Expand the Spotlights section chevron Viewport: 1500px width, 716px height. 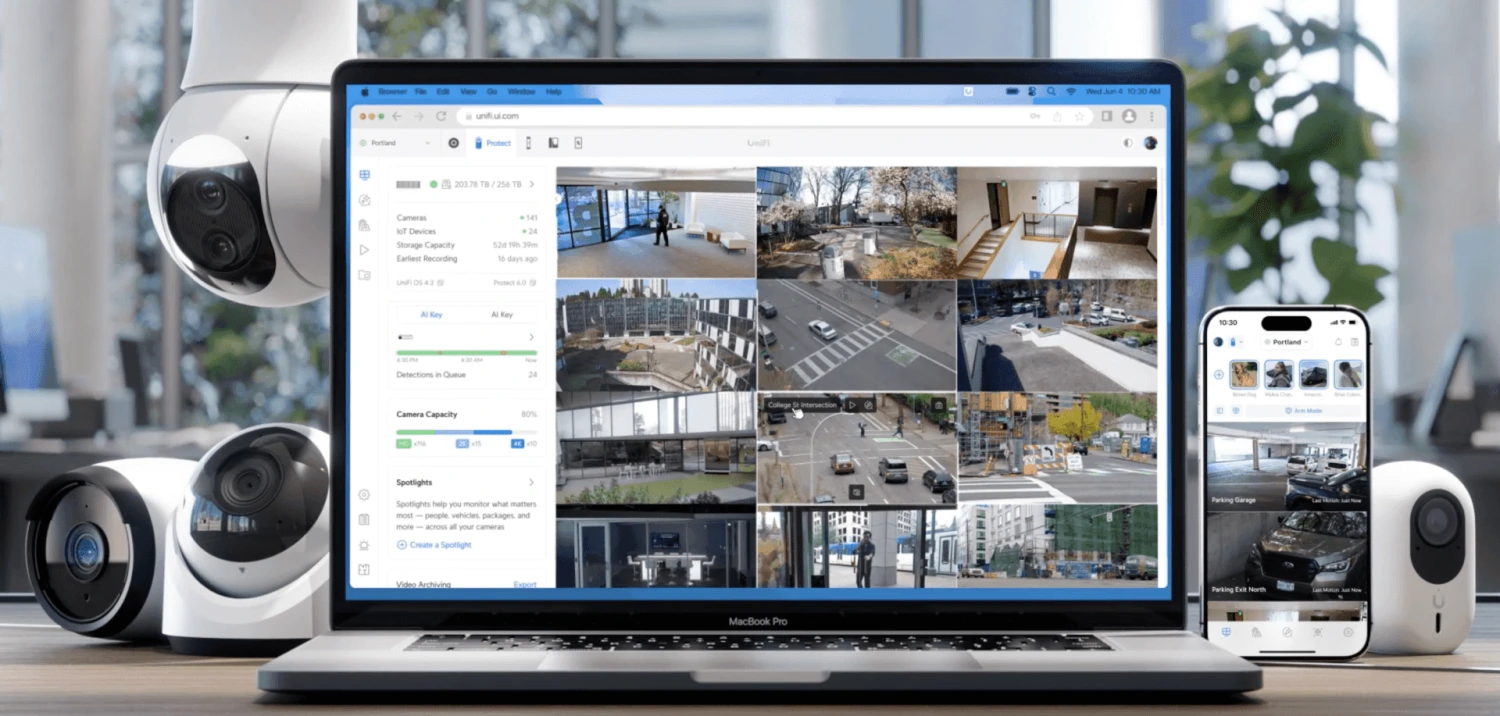pos(531,483)
